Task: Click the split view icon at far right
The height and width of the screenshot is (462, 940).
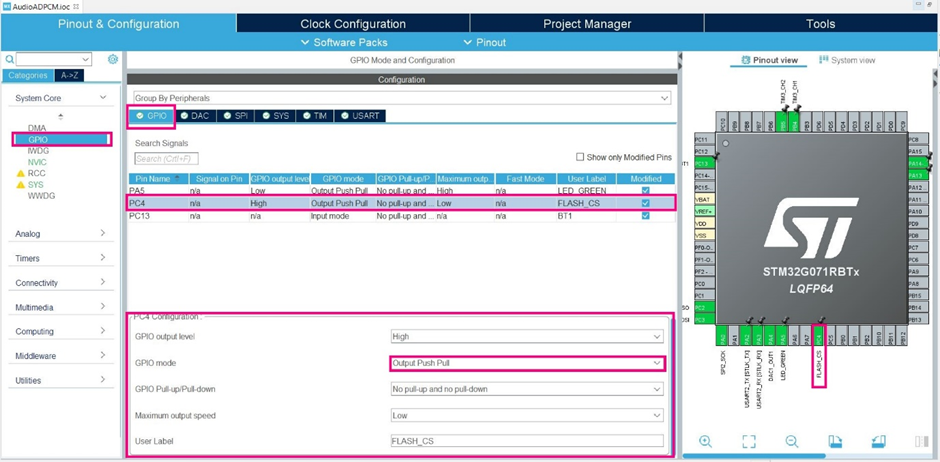Action: (x=921, y=442)
